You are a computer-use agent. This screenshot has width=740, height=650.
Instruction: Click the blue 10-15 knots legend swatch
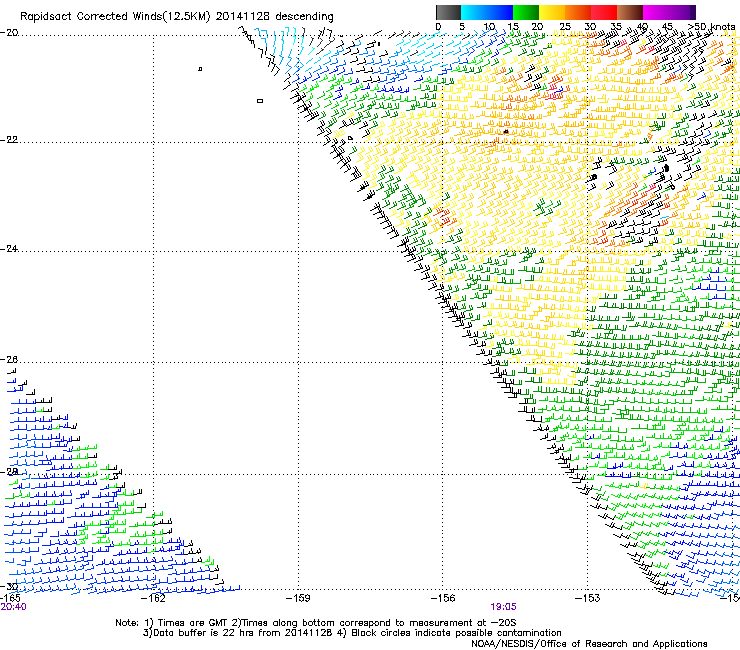pyautogui.click(x=500, y=12)
